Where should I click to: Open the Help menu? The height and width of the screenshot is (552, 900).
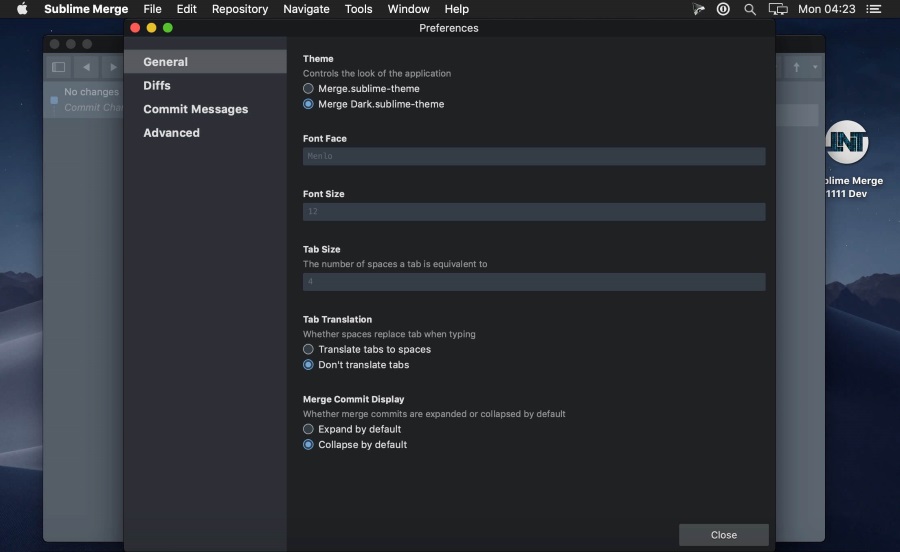click(x=456, y=9)
